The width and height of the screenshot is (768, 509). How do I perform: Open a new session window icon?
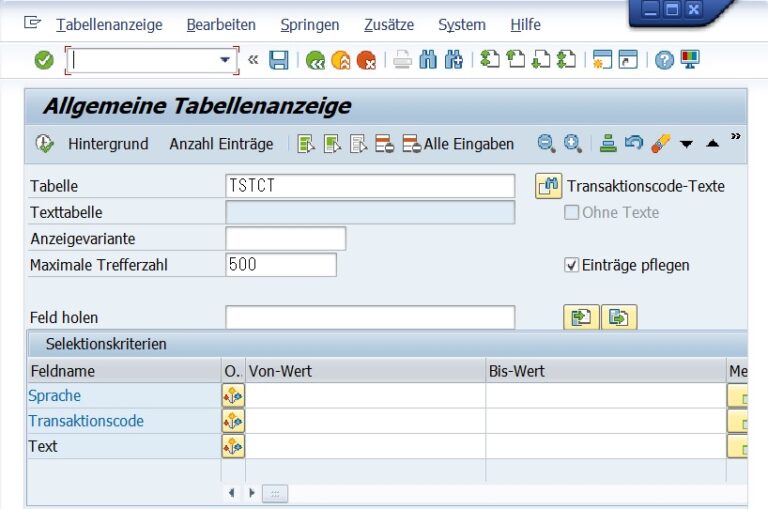pyautogui.click(x=602, y=59)
